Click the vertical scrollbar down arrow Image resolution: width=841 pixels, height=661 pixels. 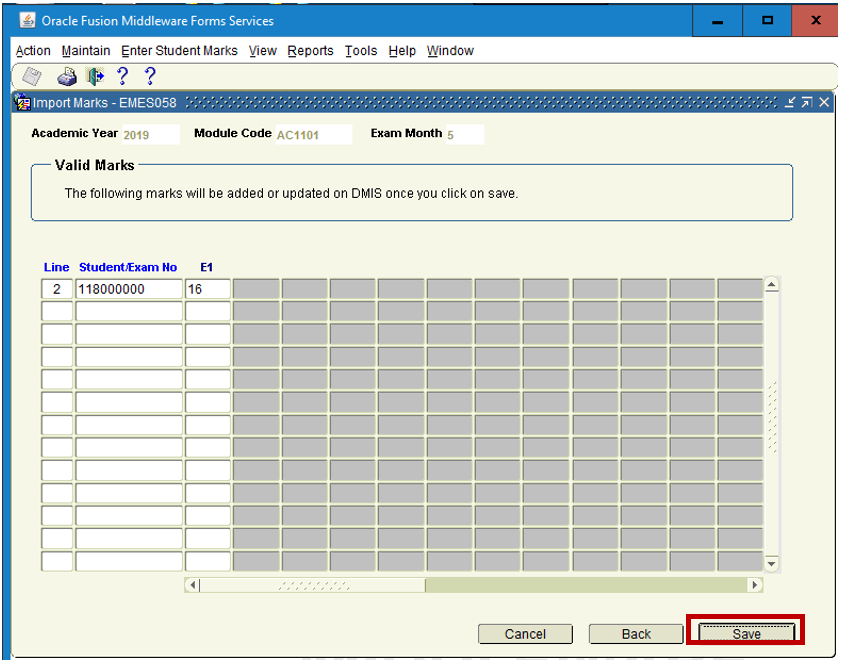pyautogui.click(x=771, y=565)
